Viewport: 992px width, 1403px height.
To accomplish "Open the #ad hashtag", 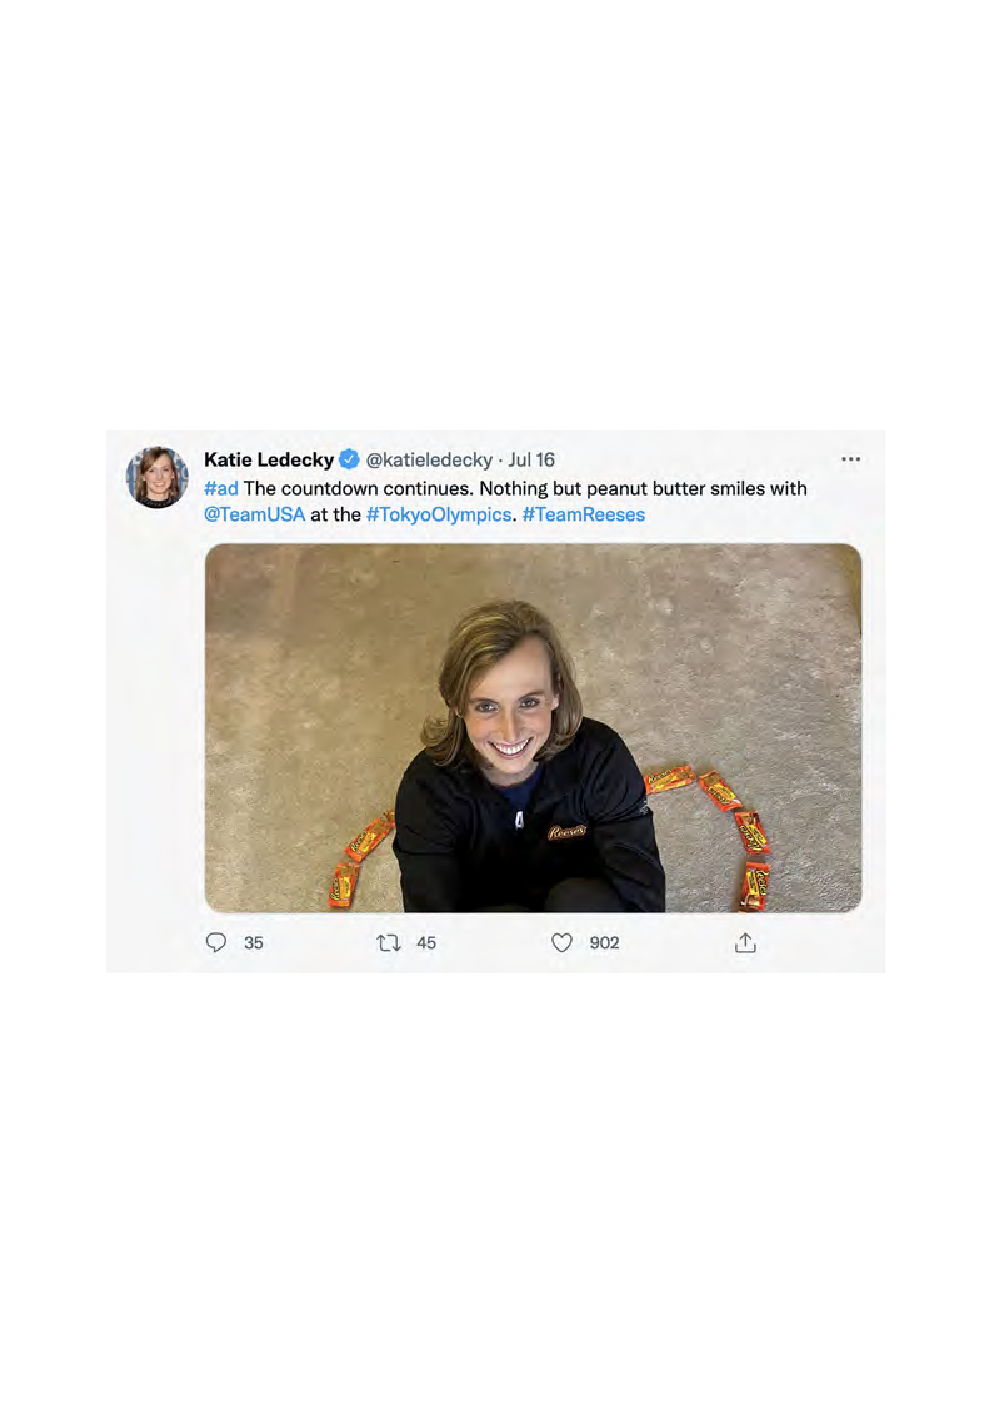I will coord(221,488).
